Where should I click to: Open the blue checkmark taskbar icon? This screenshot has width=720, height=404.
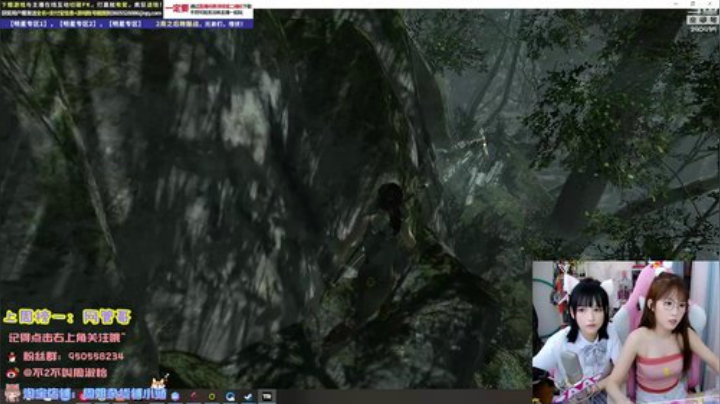248,396
